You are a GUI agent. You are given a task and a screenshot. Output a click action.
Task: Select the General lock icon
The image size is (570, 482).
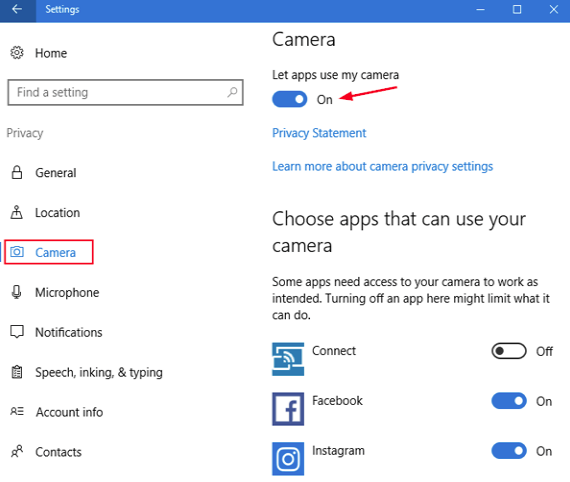pyautogui.click(x=17, y=172)
